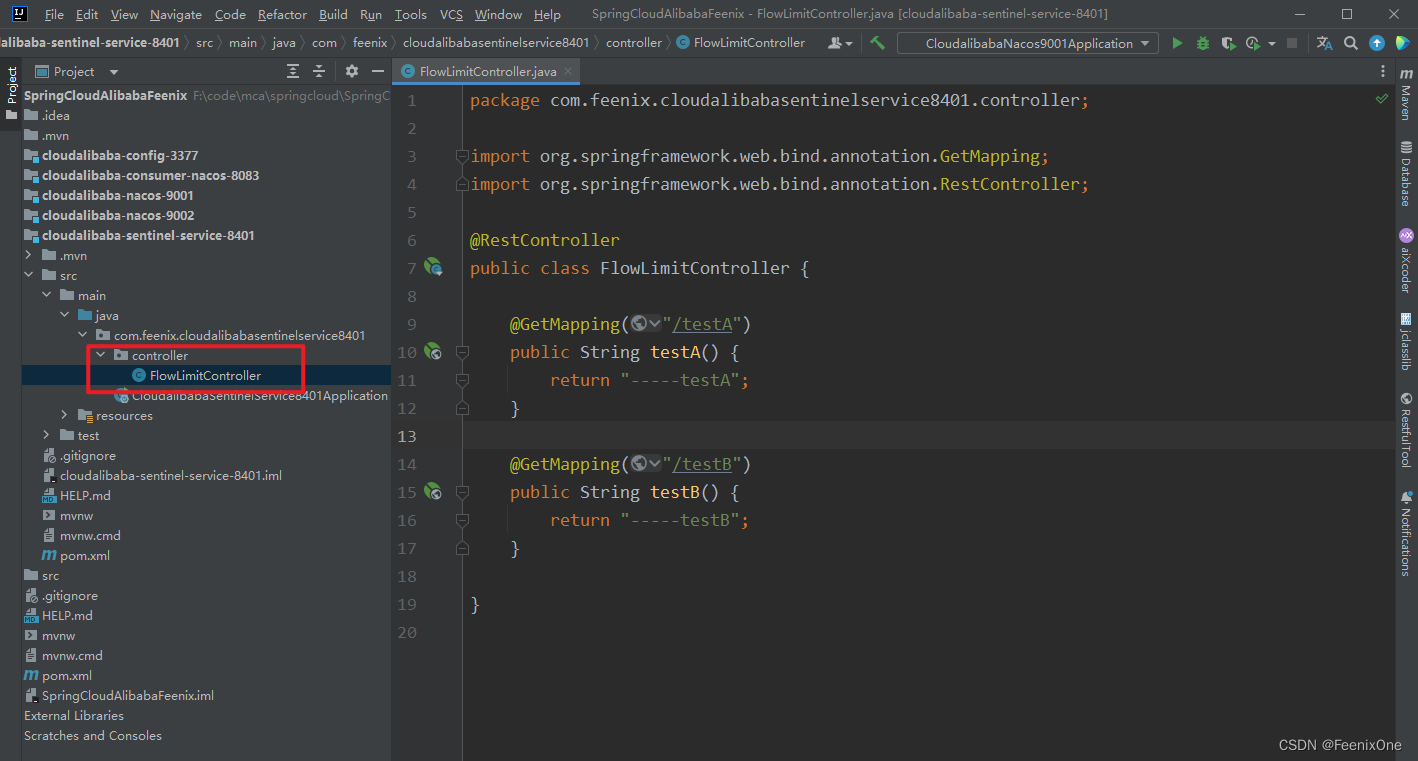Run with coverage using the shield icon
This screenshot has height=761, width=1418.
pos(1229,43)
